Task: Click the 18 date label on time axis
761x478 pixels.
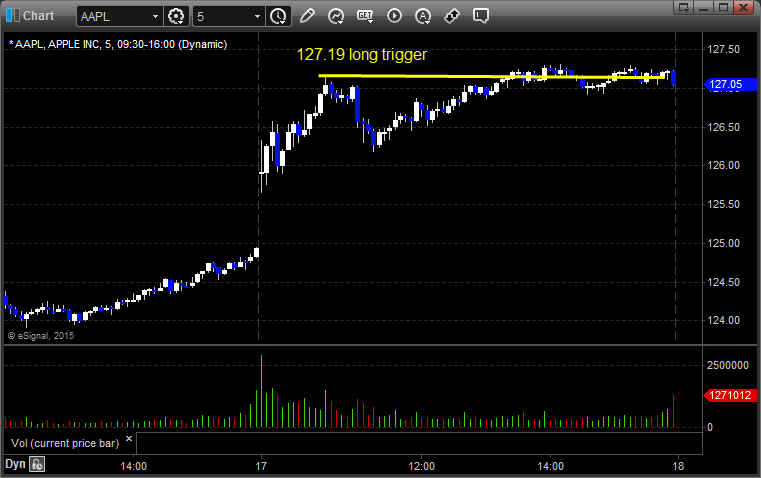Action: [678, 466]
